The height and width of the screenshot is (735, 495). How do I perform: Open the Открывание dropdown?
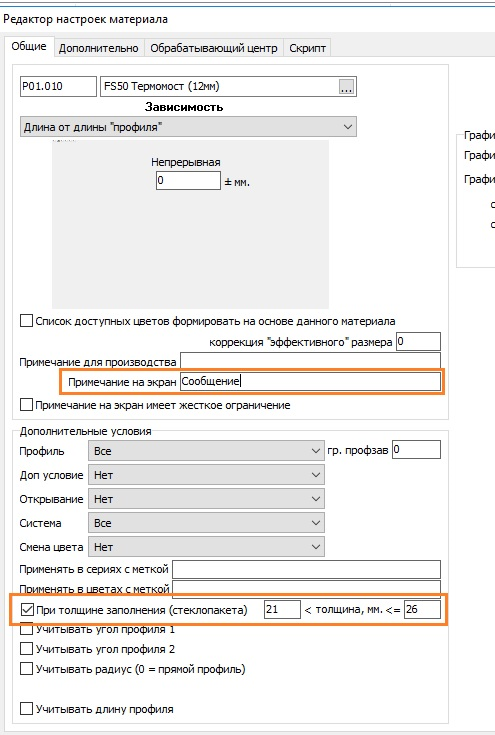(206, 499)
